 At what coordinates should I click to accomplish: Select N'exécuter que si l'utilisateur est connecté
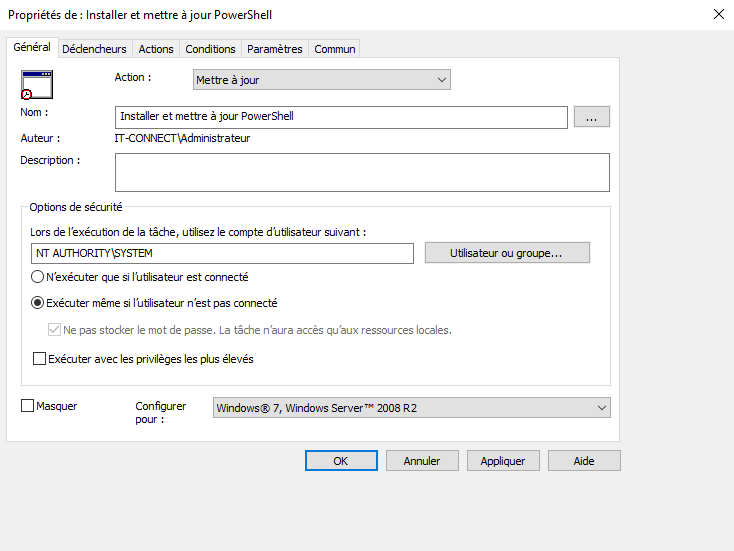click(x=39, y=277)
